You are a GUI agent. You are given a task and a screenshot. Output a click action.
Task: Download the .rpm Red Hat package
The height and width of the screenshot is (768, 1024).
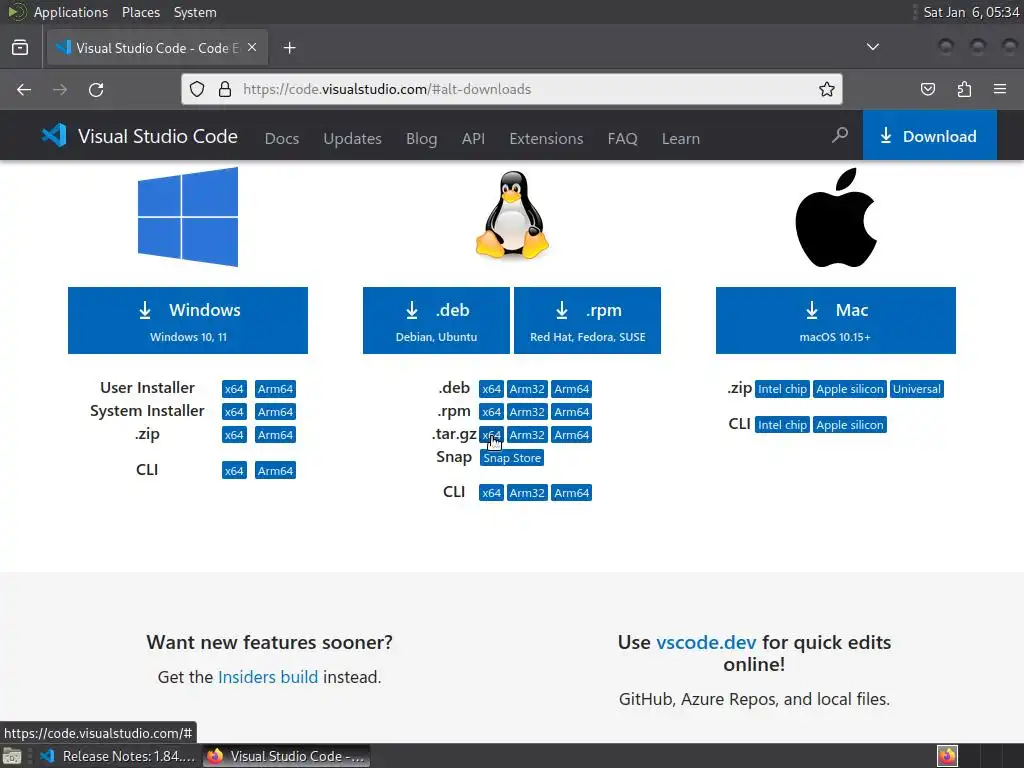[x=587, y=321]
